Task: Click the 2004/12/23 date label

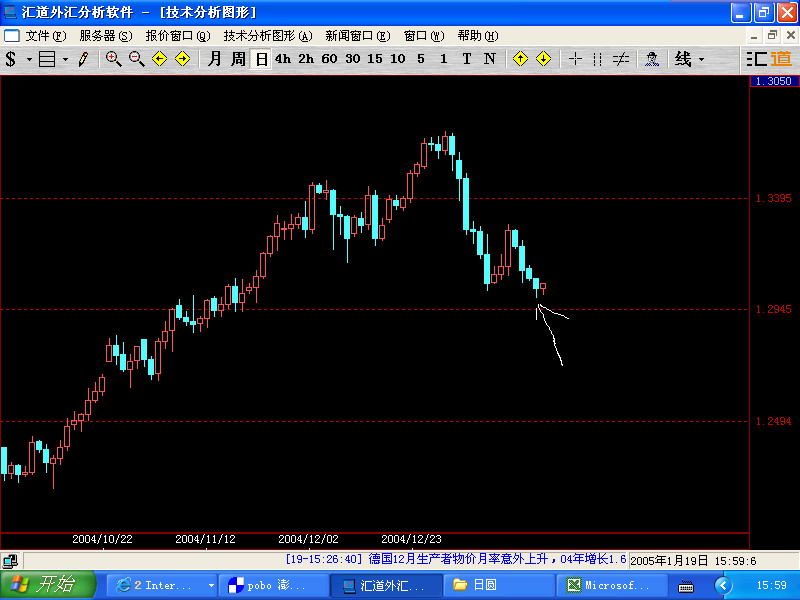Action: (411, 539)
